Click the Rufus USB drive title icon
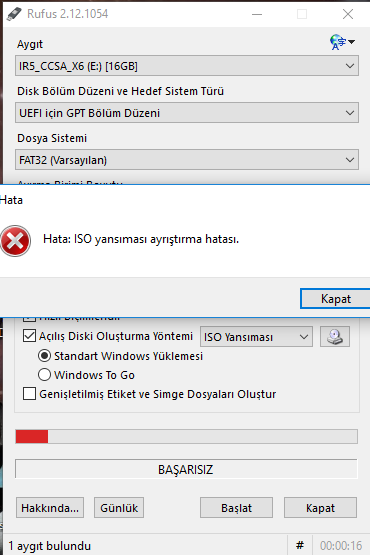Viewport: 370px width, 555px height. pos(14,14)
